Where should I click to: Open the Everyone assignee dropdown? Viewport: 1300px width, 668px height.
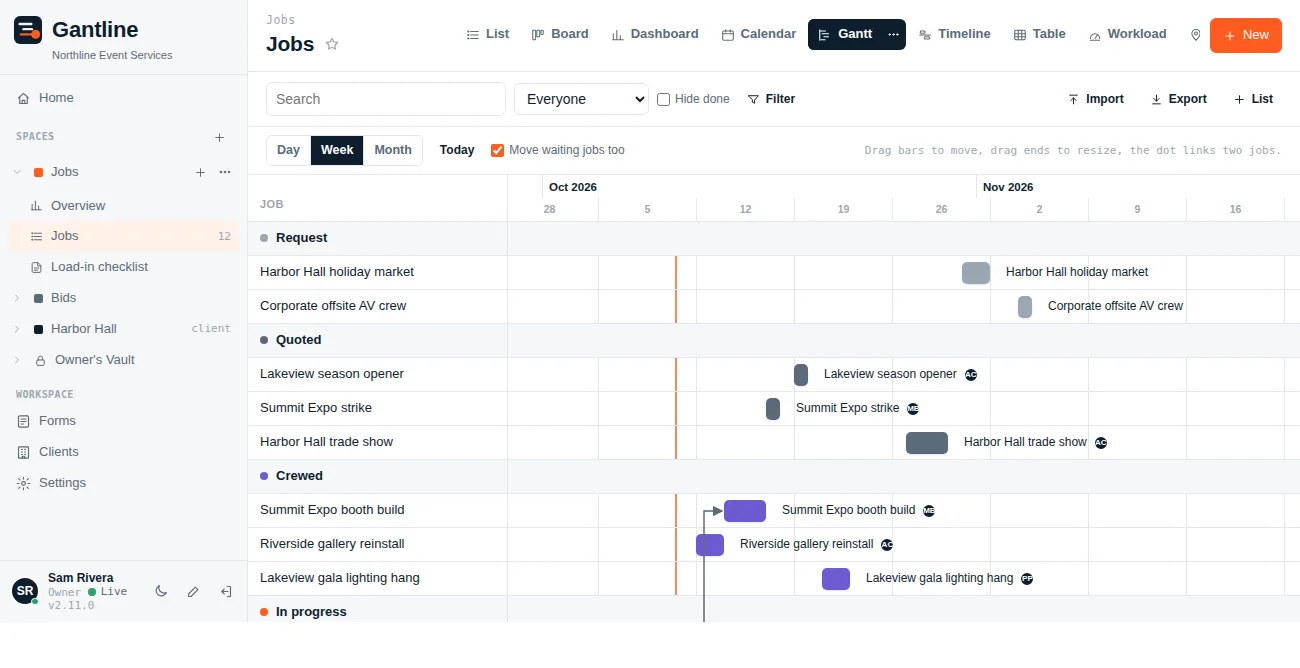(x=582, y=99)
